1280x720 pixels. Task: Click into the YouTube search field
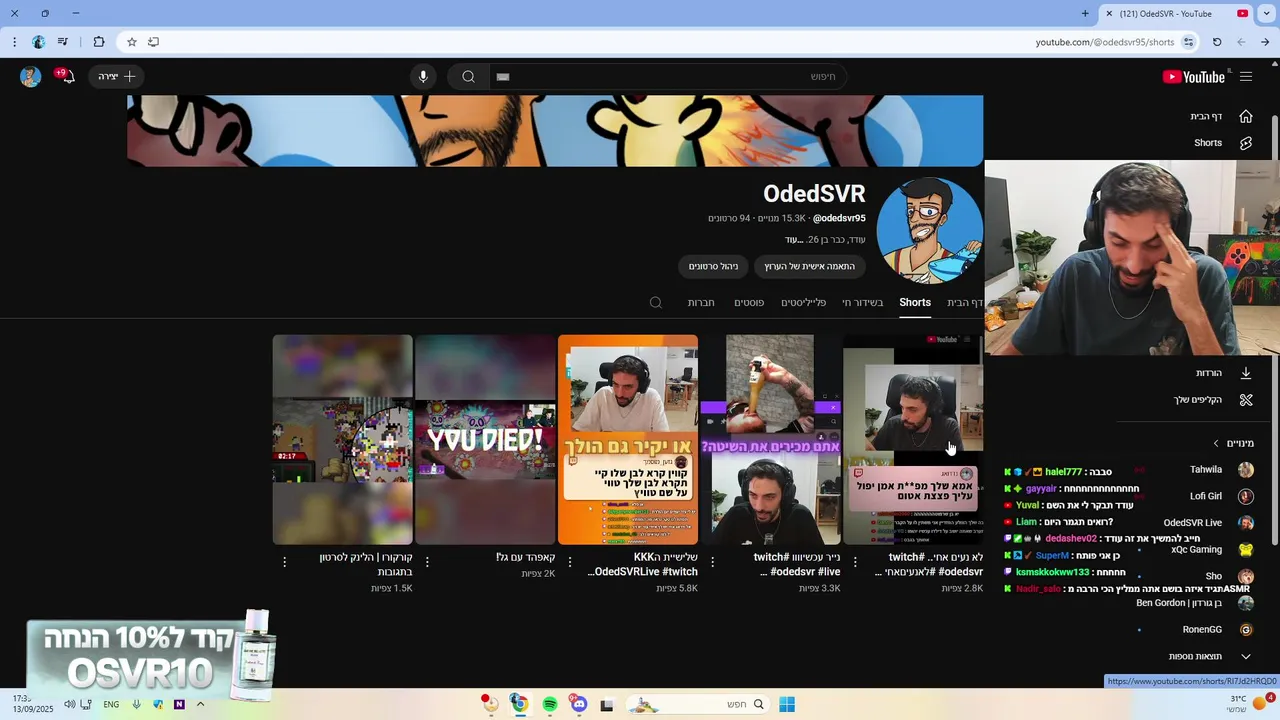pos(666,77)
